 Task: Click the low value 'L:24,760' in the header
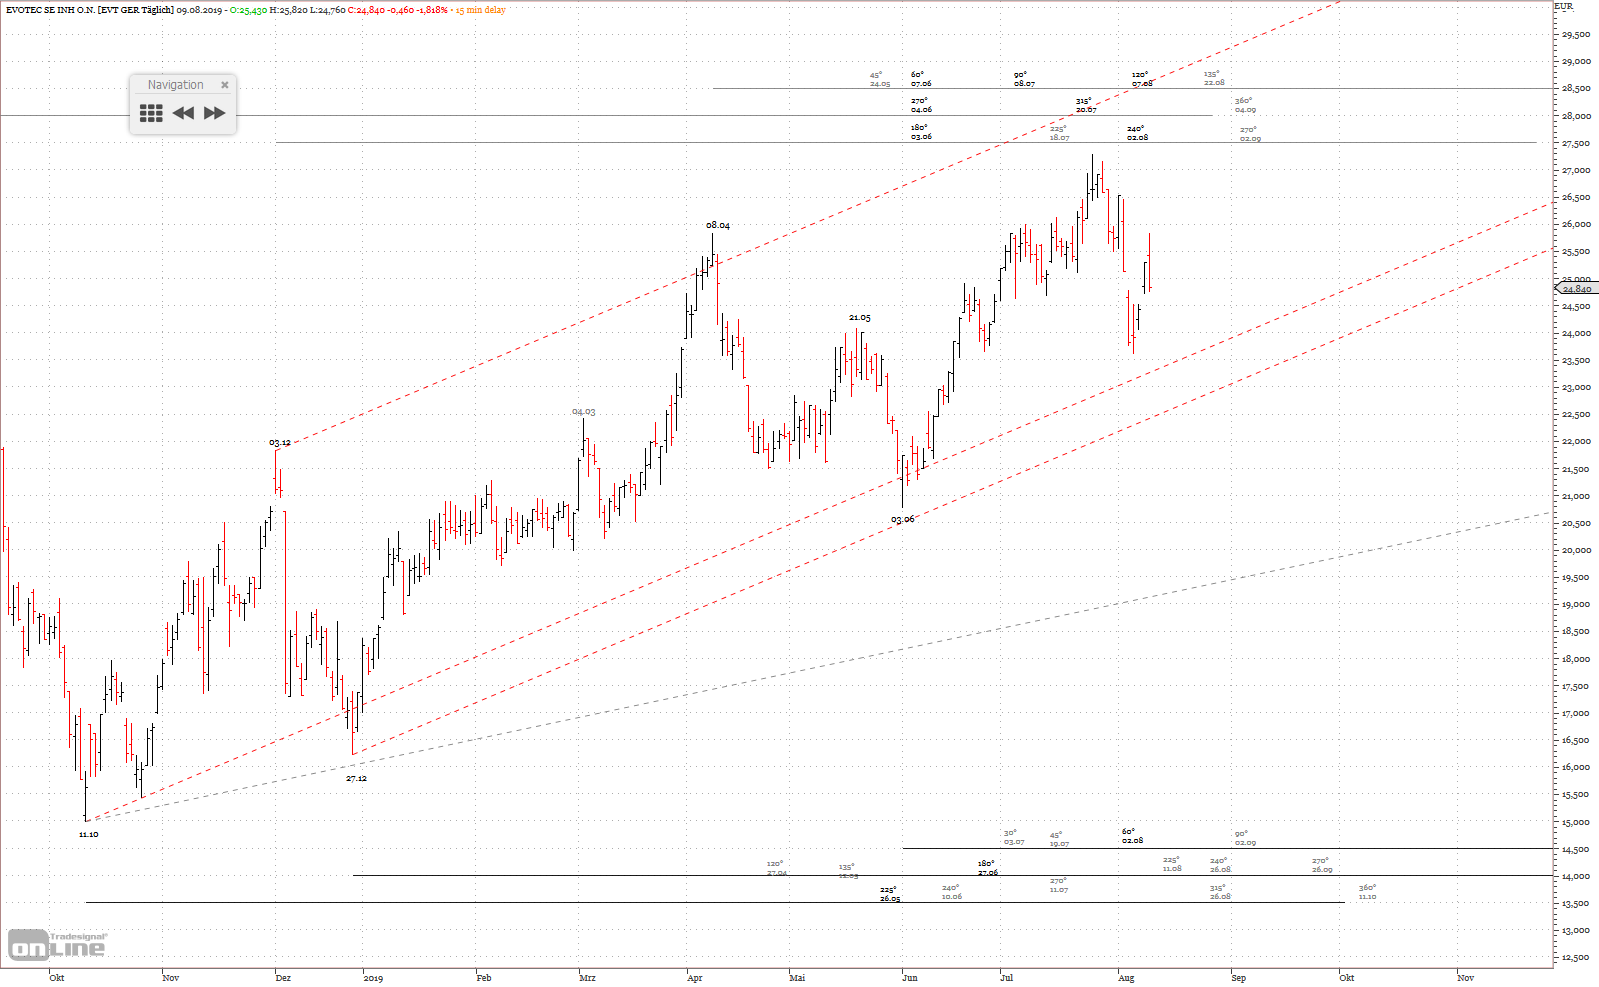(x=327, y=10)
